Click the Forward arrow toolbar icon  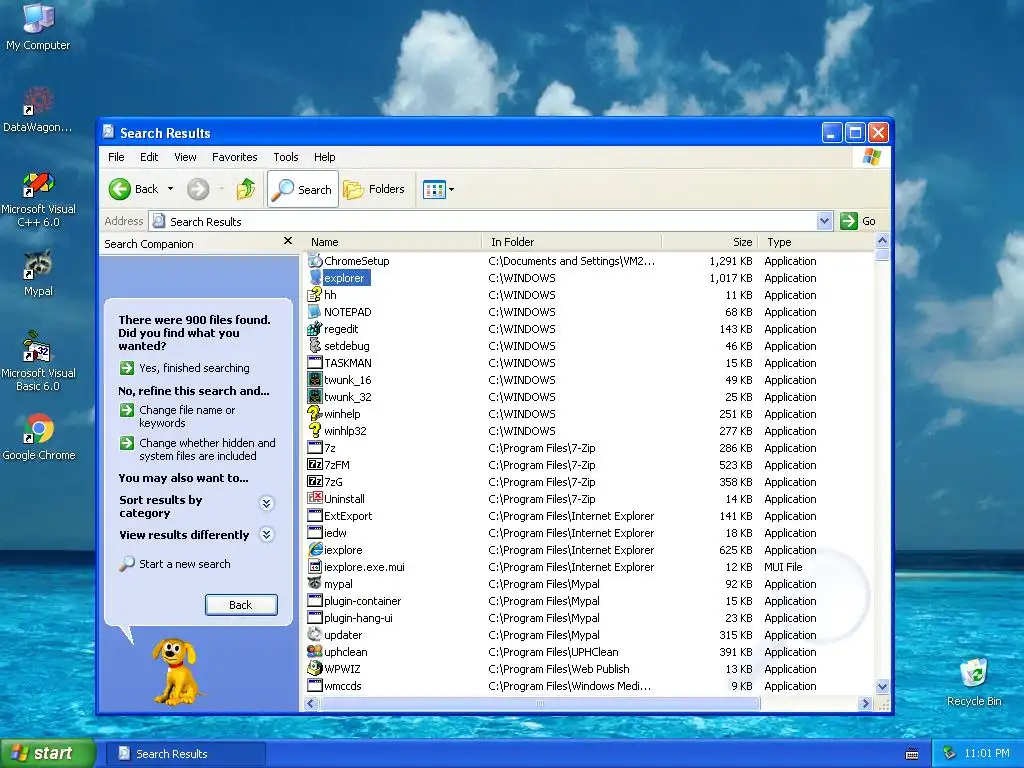pyautogui.click(x=198, y=189)
